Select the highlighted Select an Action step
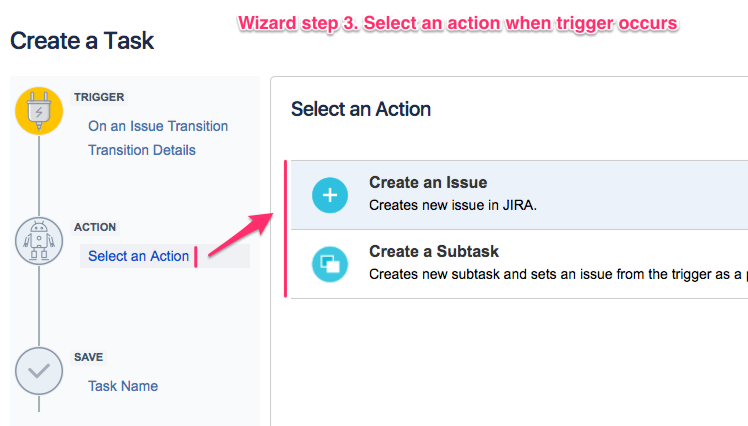 (x=139, y=256)
